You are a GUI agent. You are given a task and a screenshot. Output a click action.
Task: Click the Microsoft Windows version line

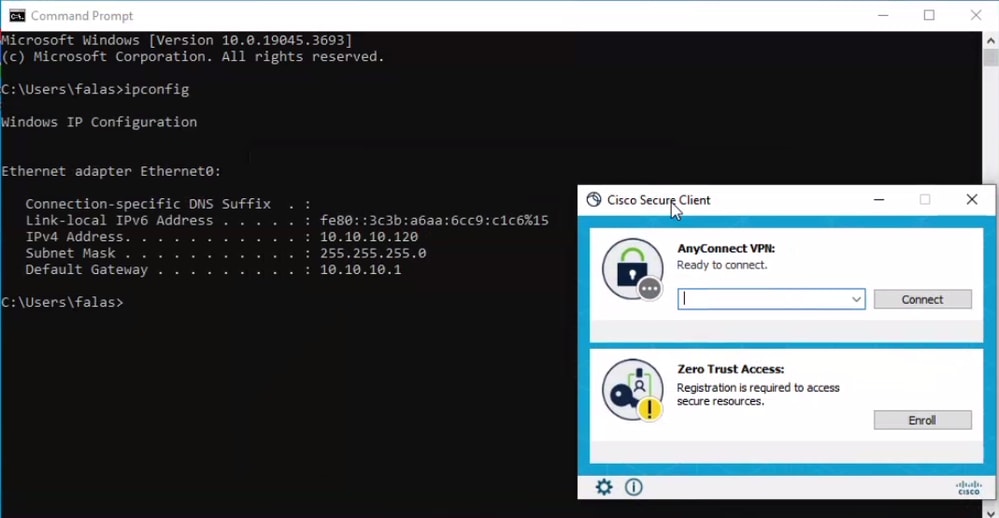[x=176, y=40]
